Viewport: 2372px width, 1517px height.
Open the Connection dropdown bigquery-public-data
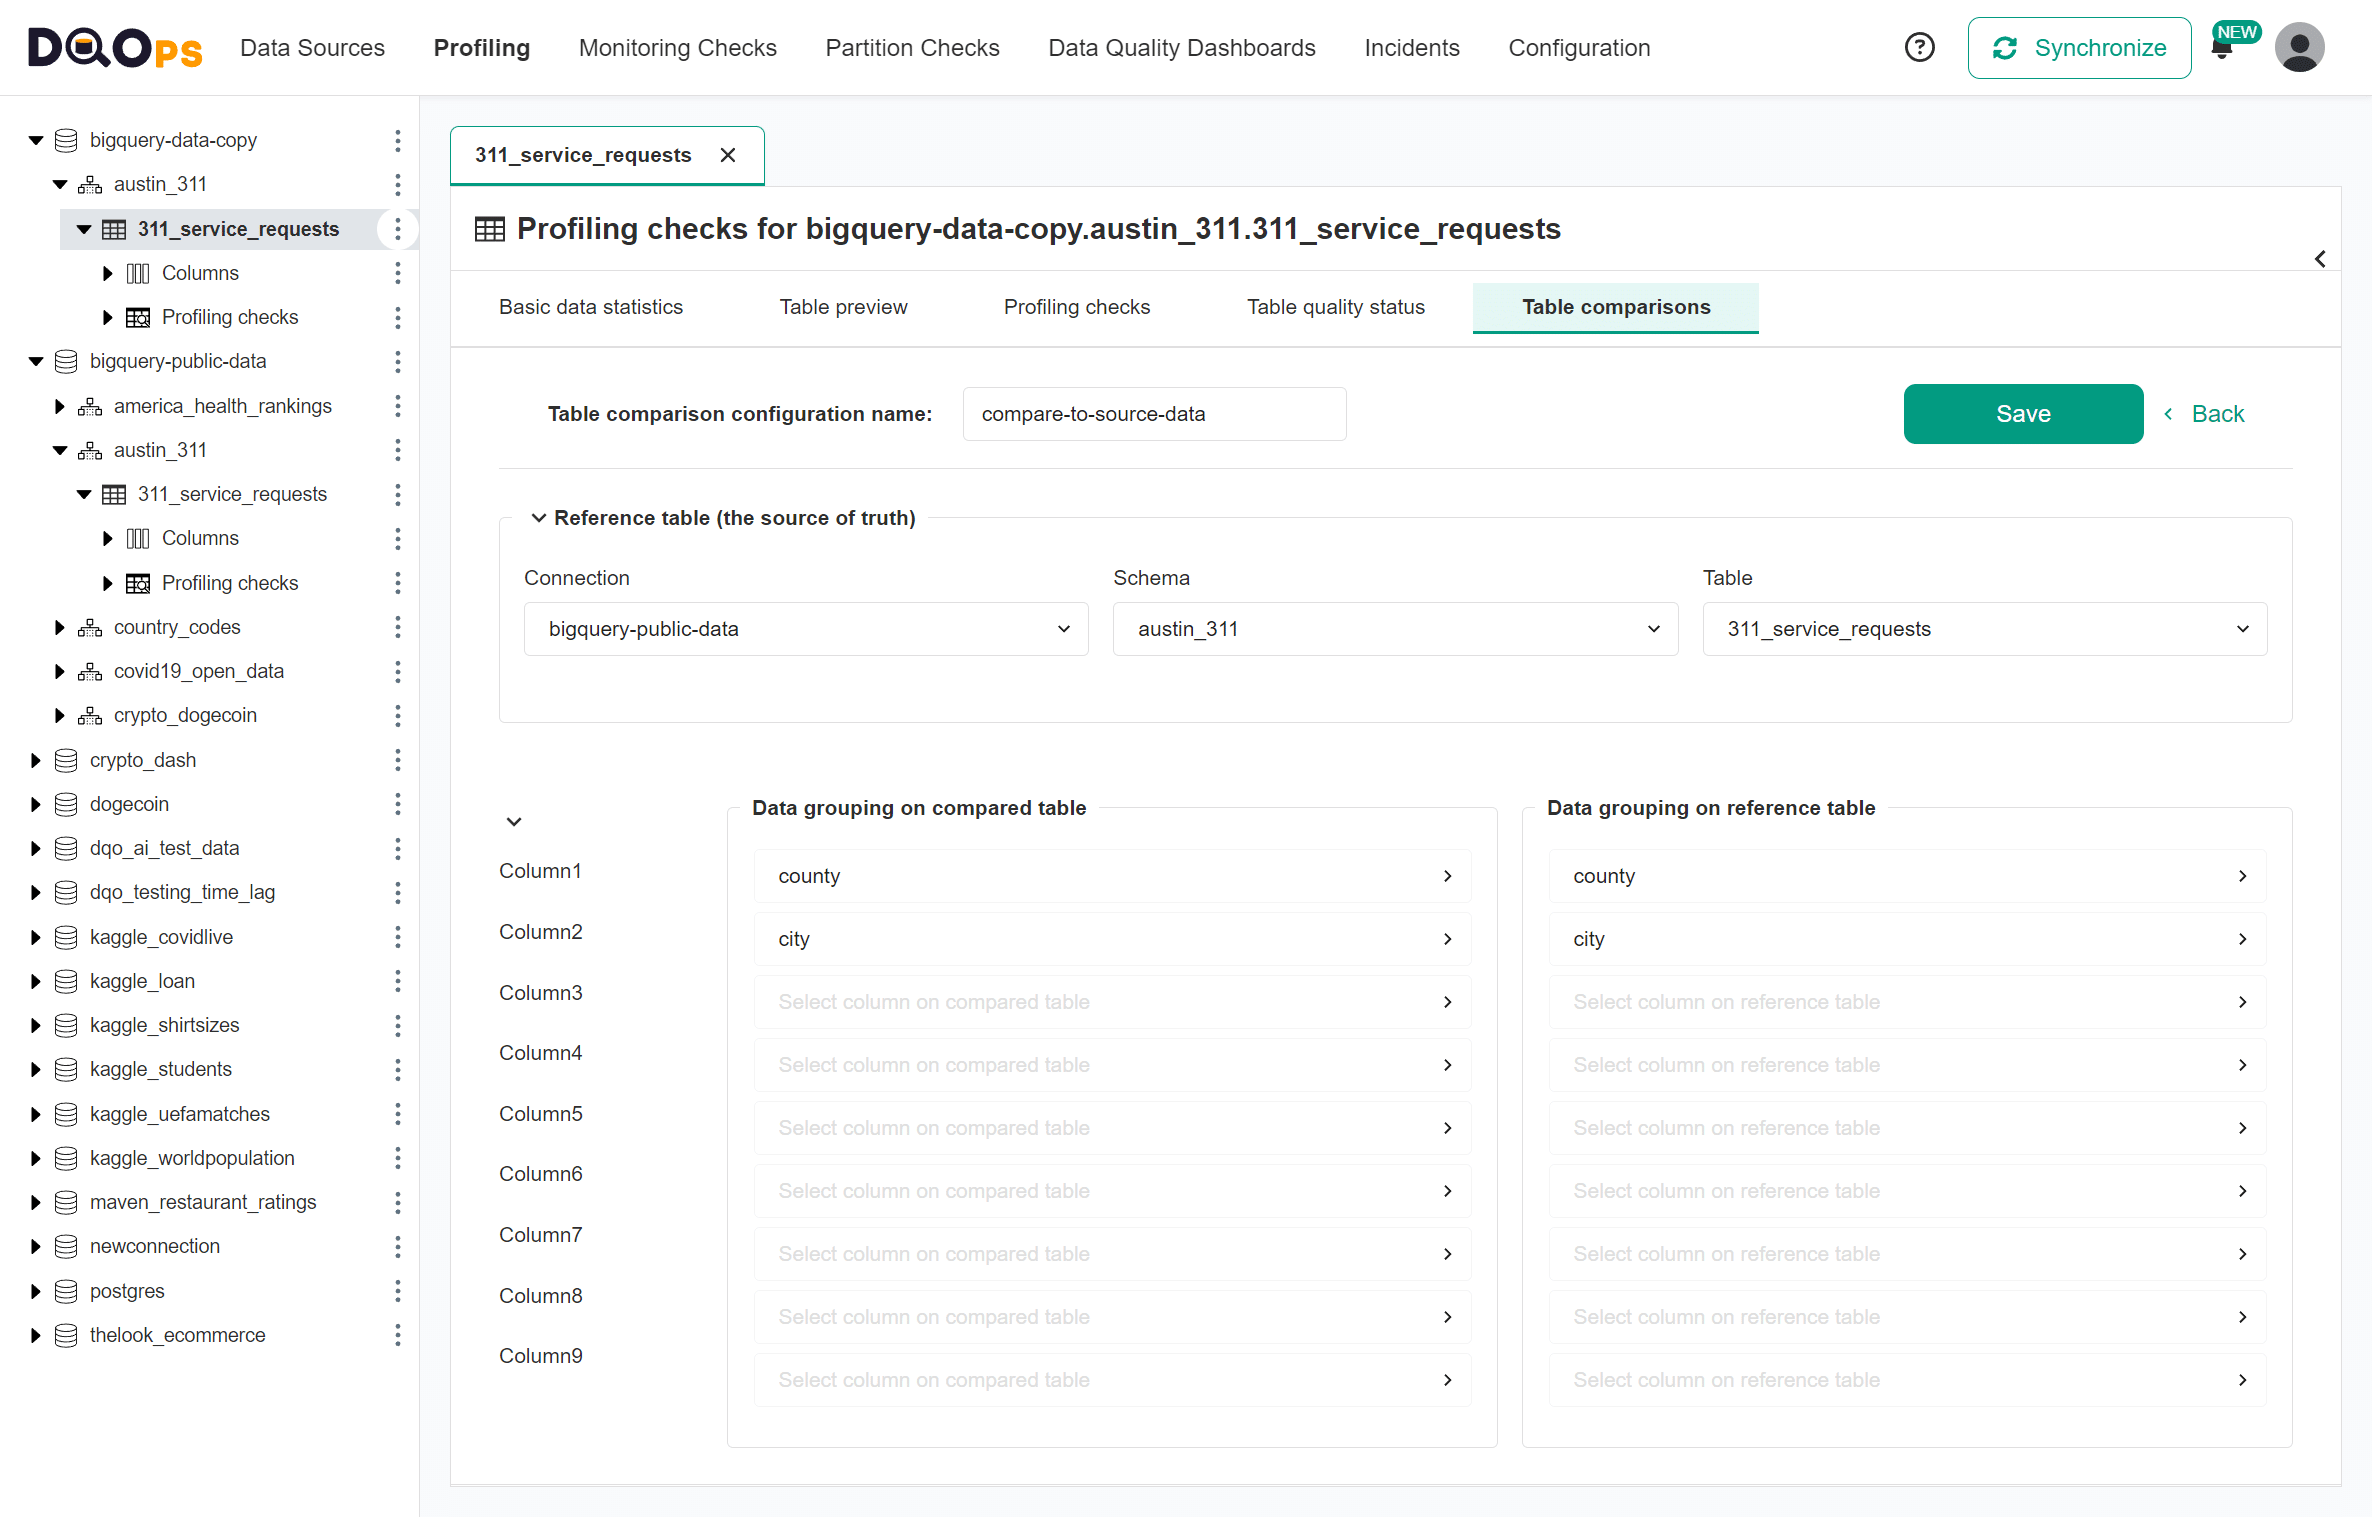806,629
